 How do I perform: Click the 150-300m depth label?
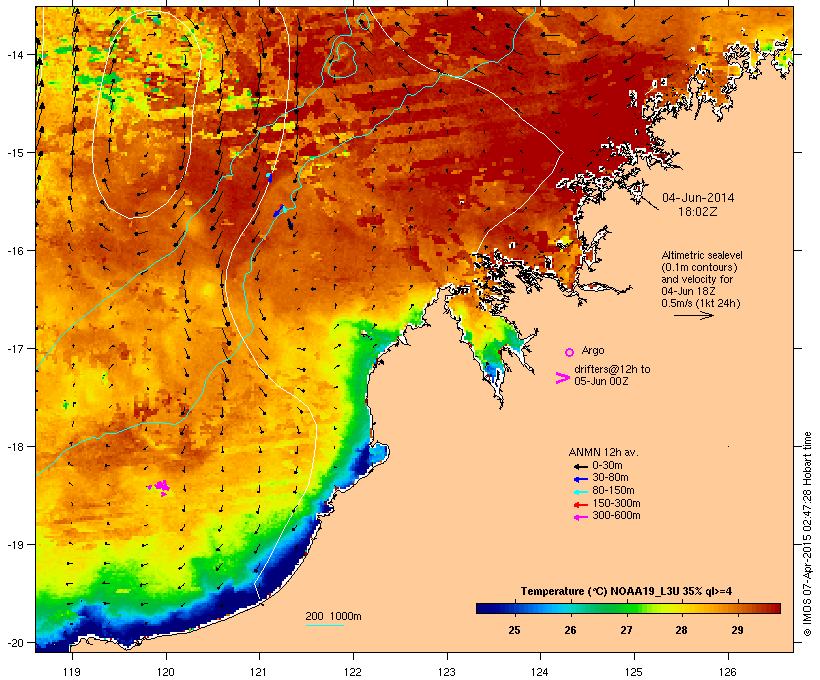(x=616, y=503)
